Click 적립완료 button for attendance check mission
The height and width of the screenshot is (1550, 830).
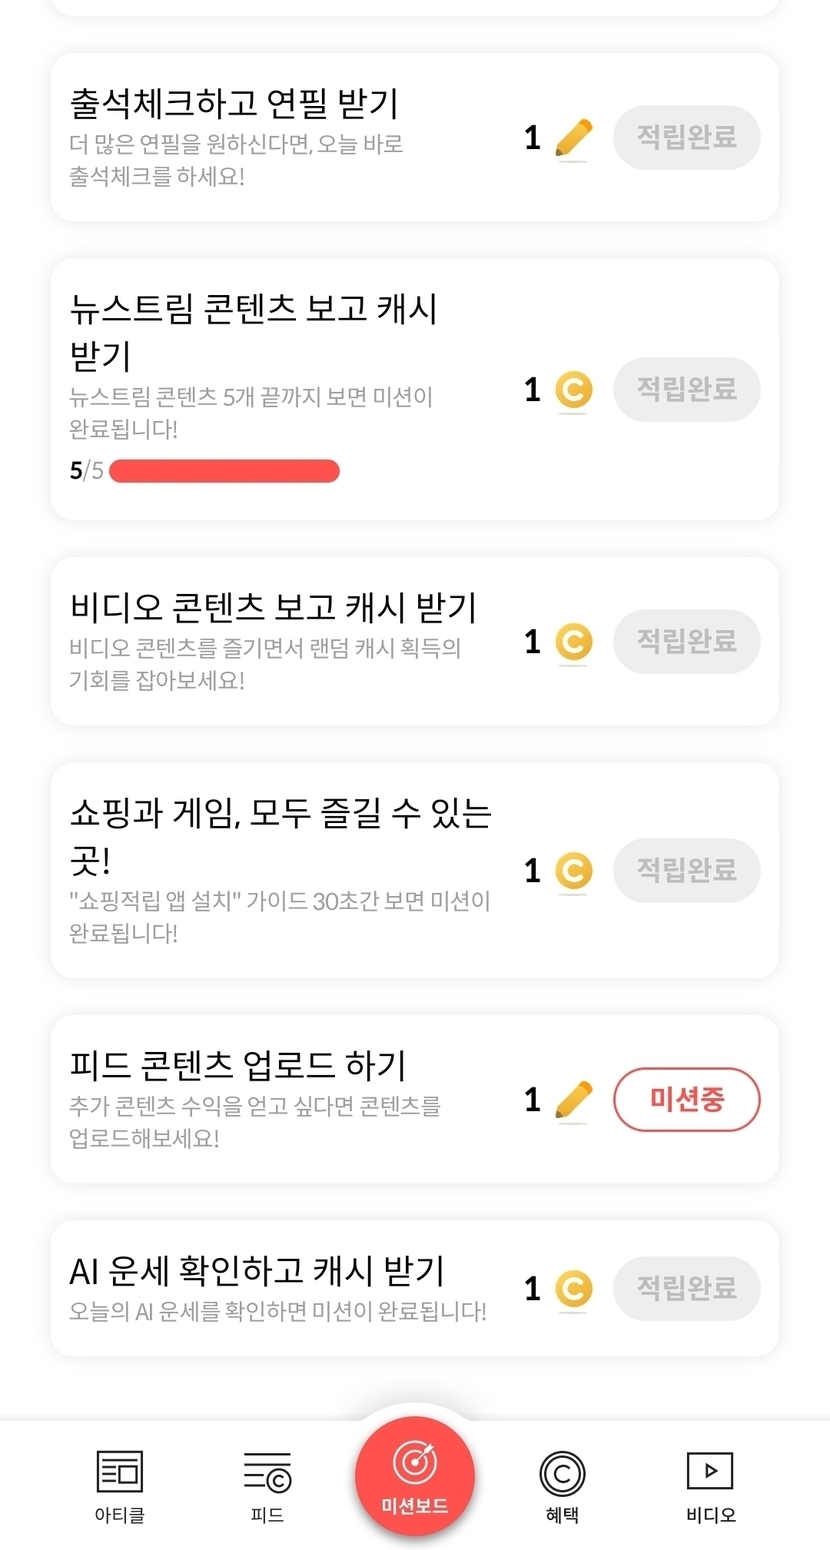point(686,138)
